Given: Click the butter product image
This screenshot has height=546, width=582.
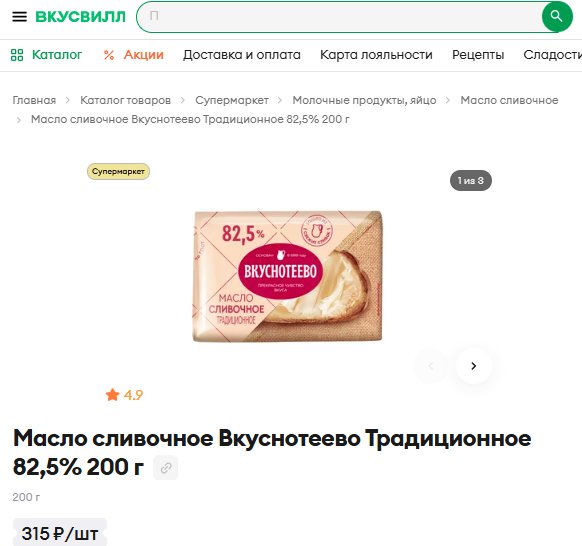Looking at the screenshot, I should (x=287, y=276).
